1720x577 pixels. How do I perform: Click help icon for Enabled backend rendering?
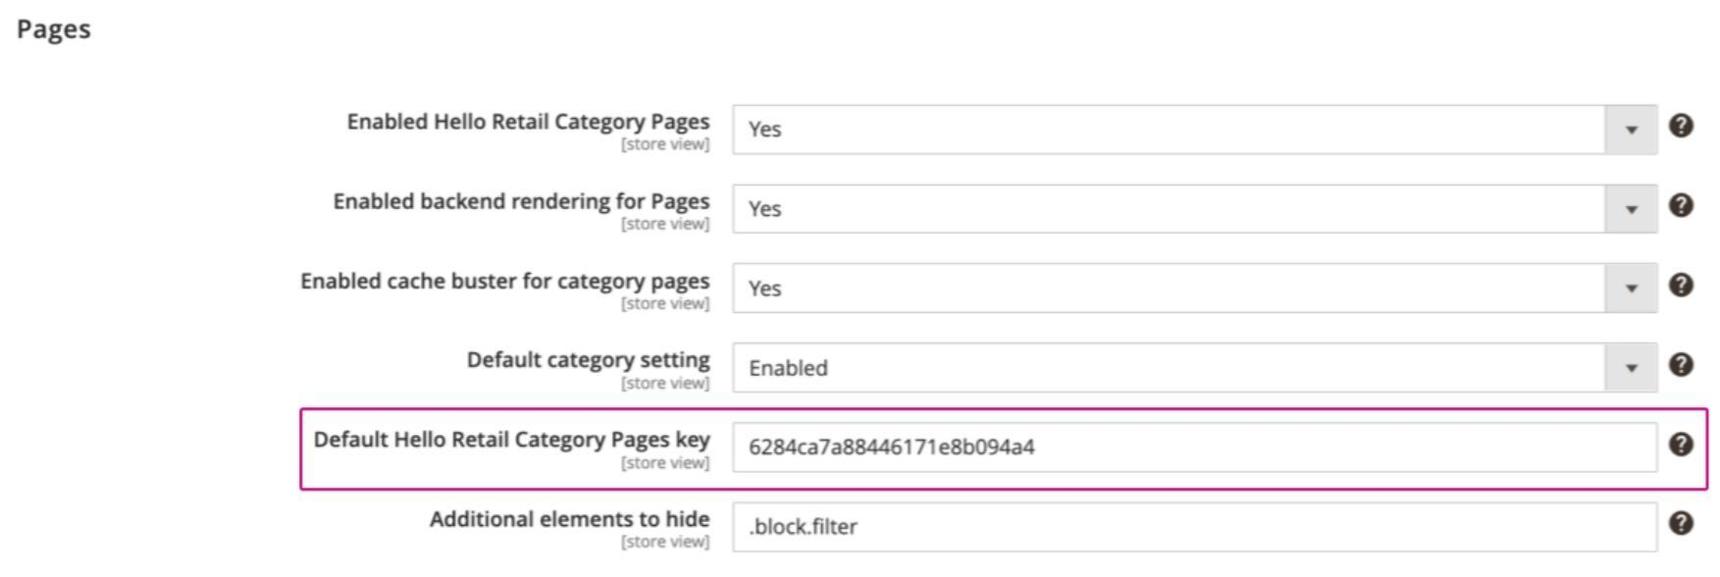click(x=1681, y=206)
